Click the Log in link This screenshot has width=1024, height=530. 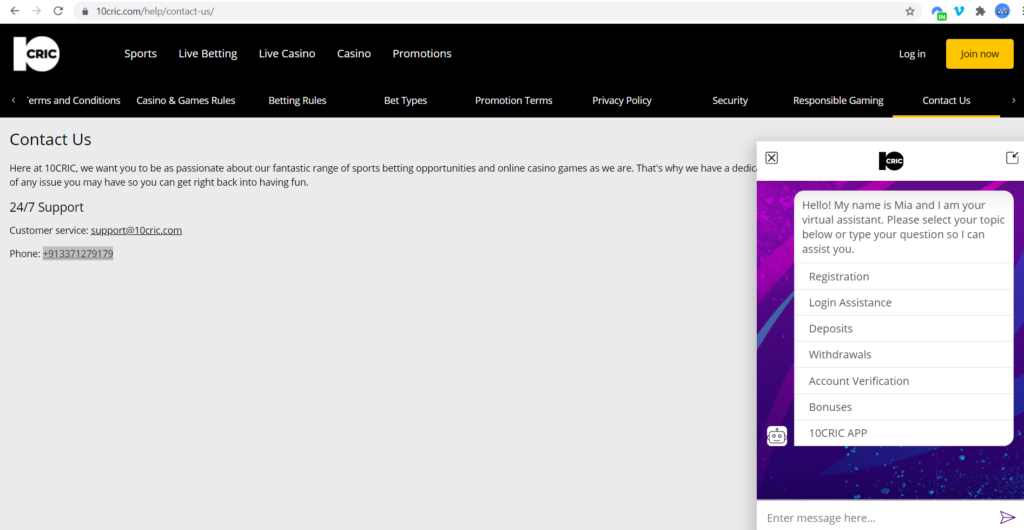tap(912, 54)
